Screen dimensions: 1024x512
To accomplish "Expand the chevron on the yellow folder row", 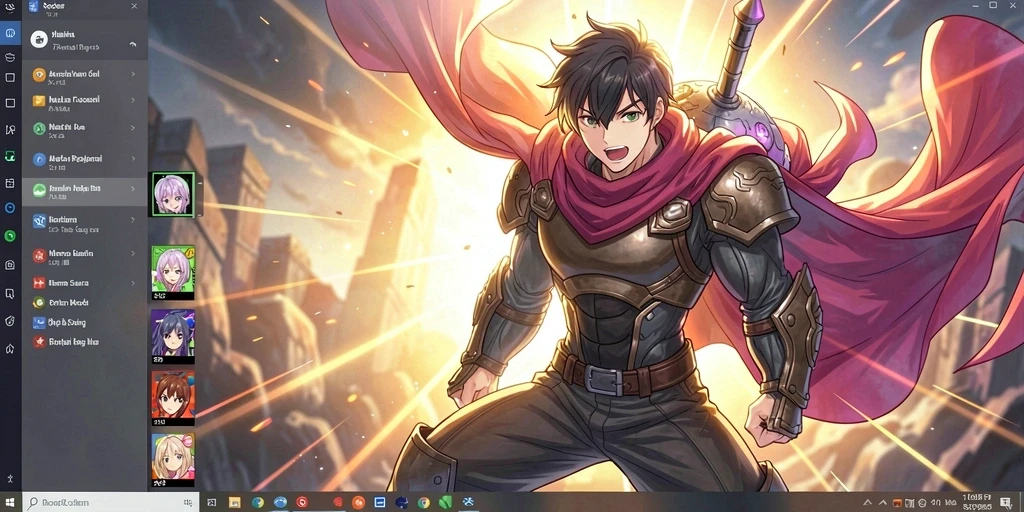I will [133, 100].
